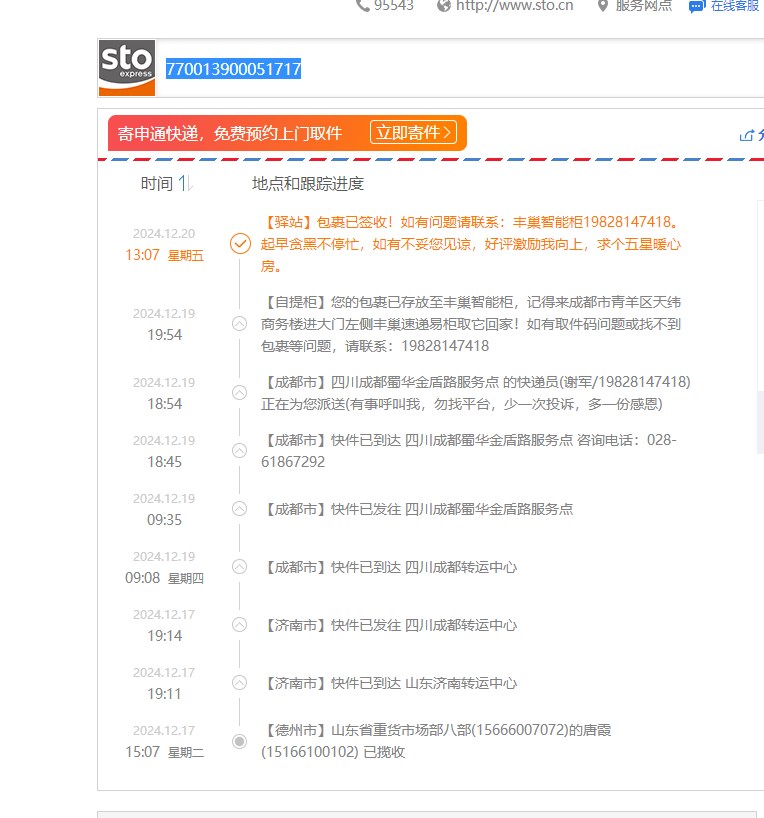Open the 寄申通快递 free pickup banner
The image size is (764, 818).
click(287, 133)
